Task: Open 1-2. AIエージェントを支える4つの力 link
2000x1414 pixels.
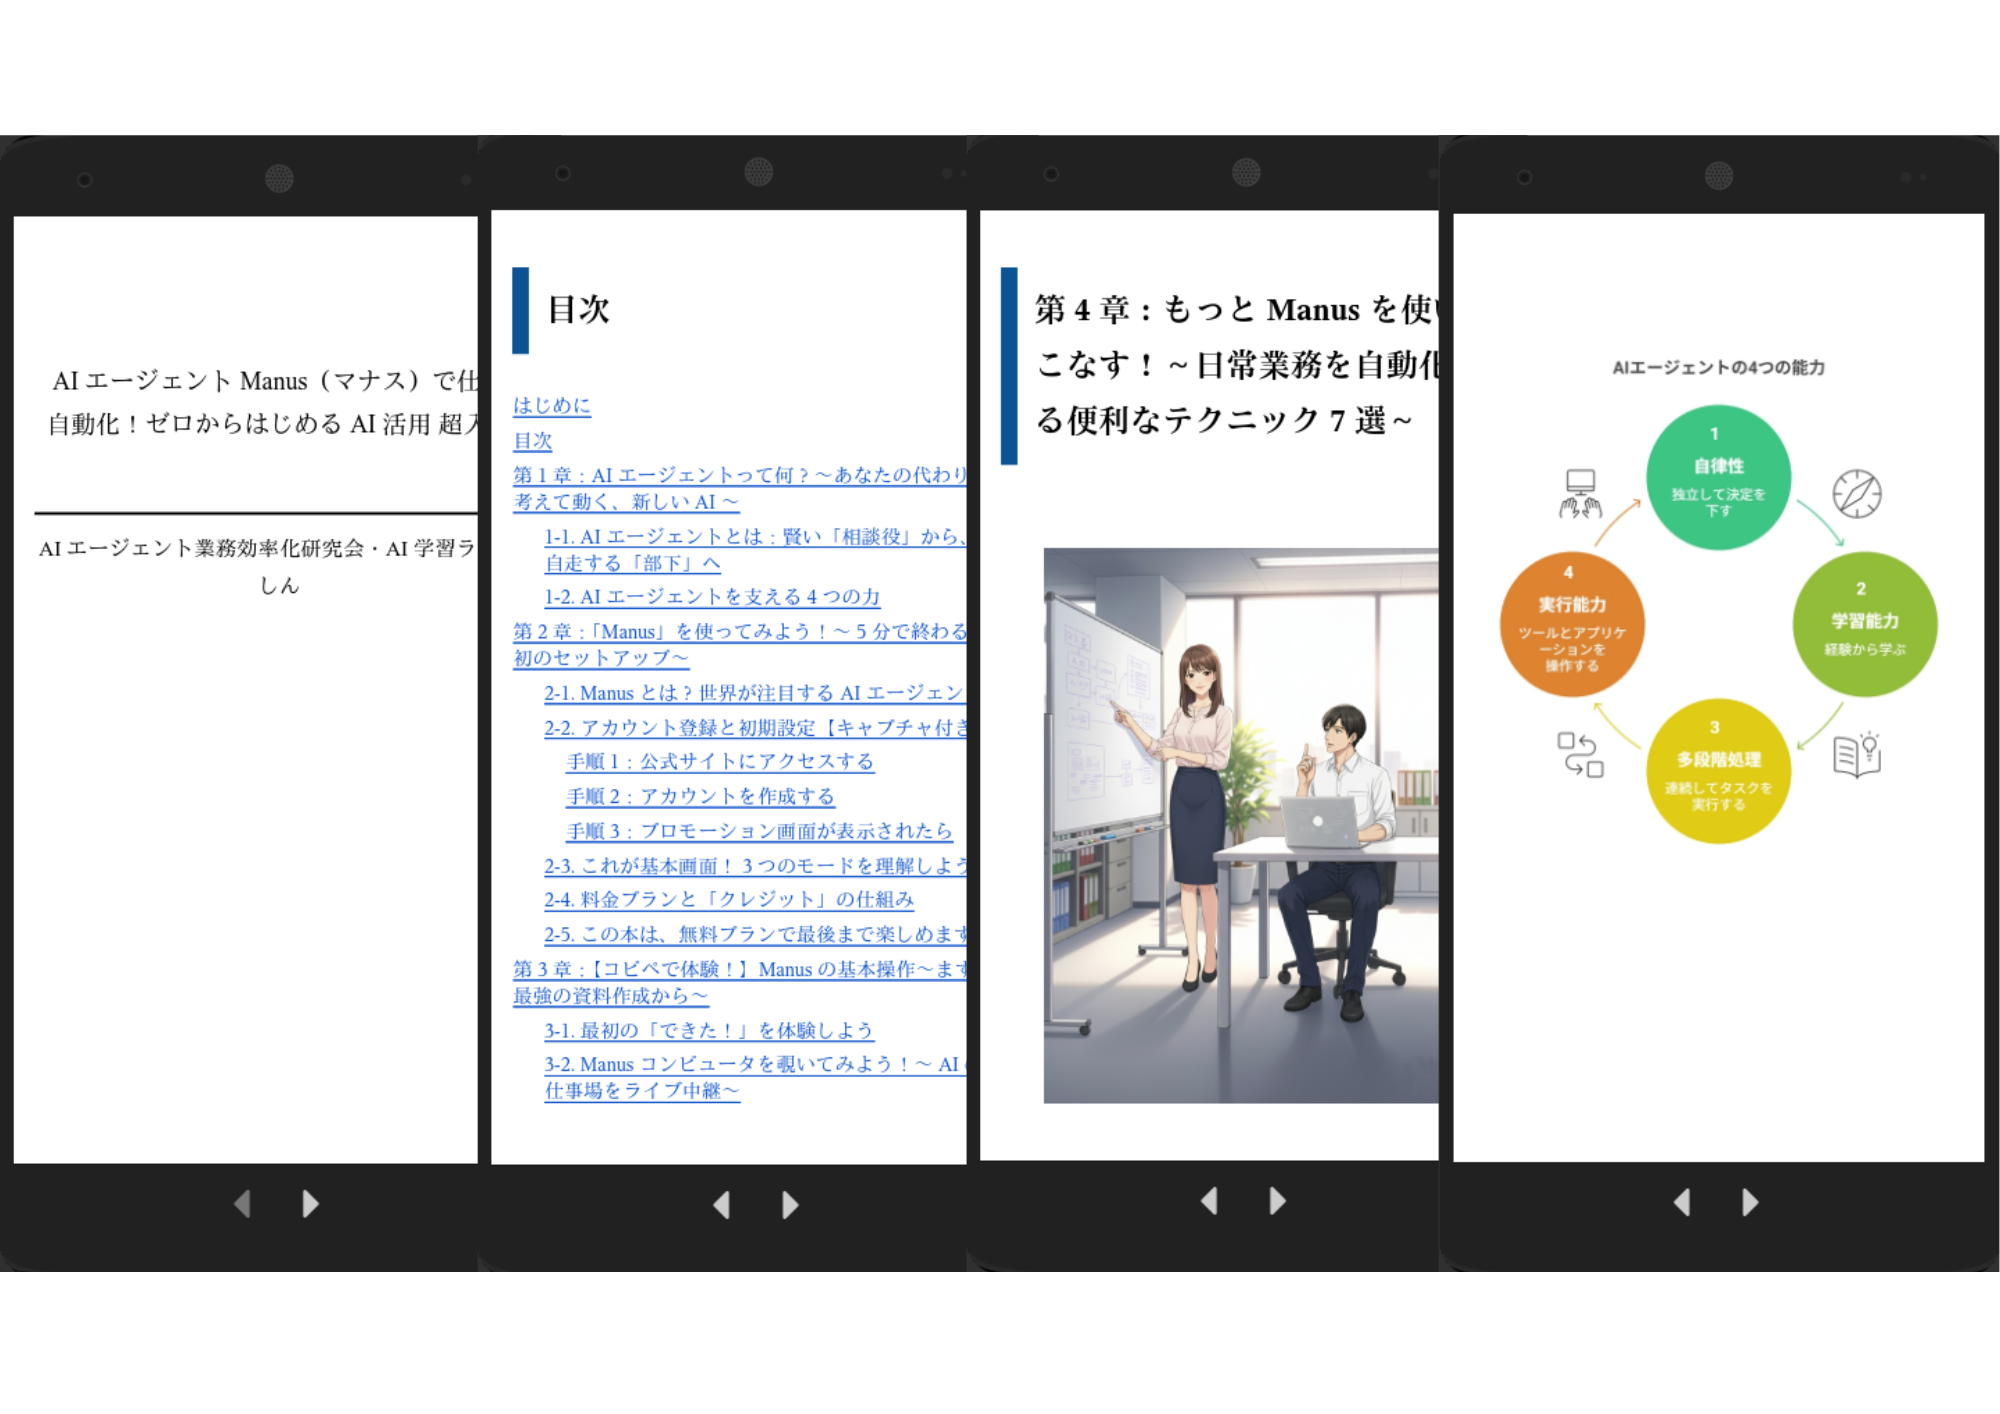Action: (711, 597)
